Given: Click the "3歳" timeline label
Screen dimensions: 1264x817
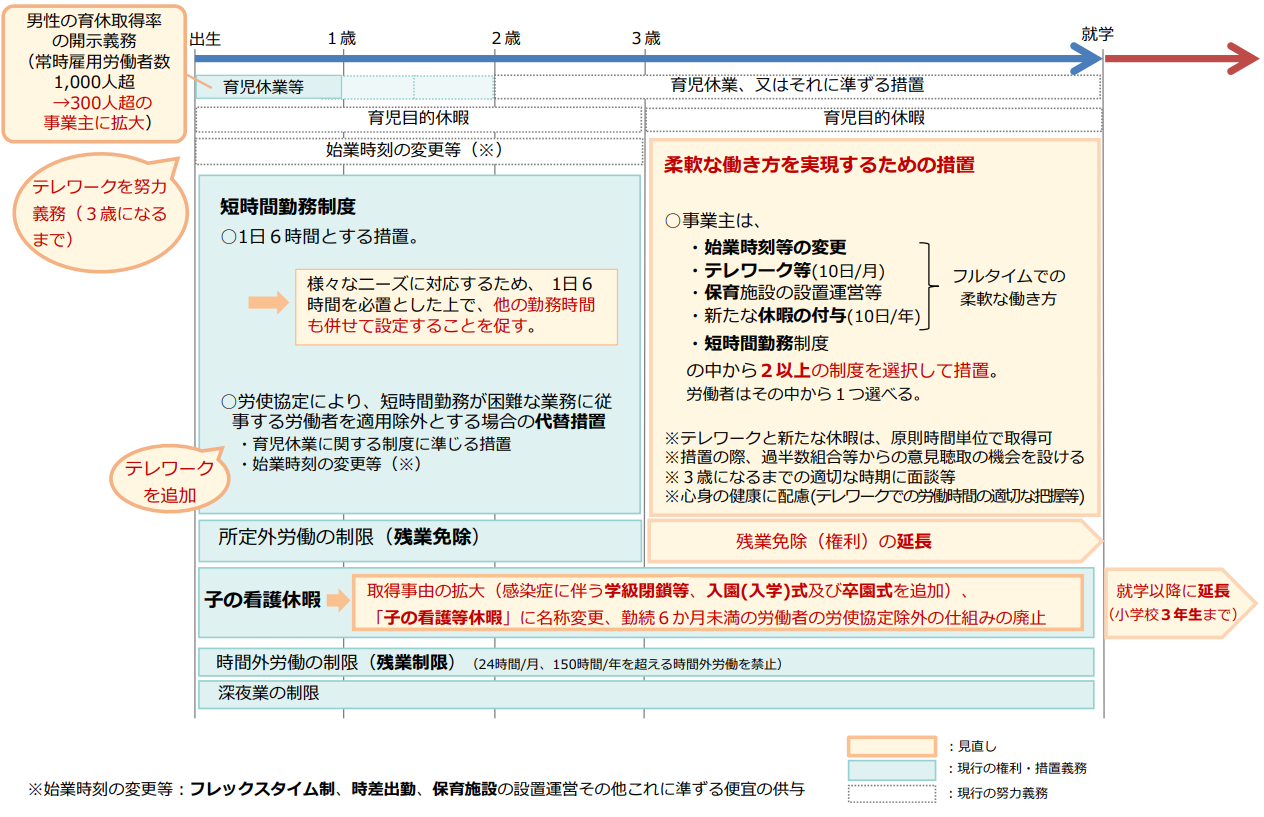Looking at the screenshot, I should click(x=646, y=39).
